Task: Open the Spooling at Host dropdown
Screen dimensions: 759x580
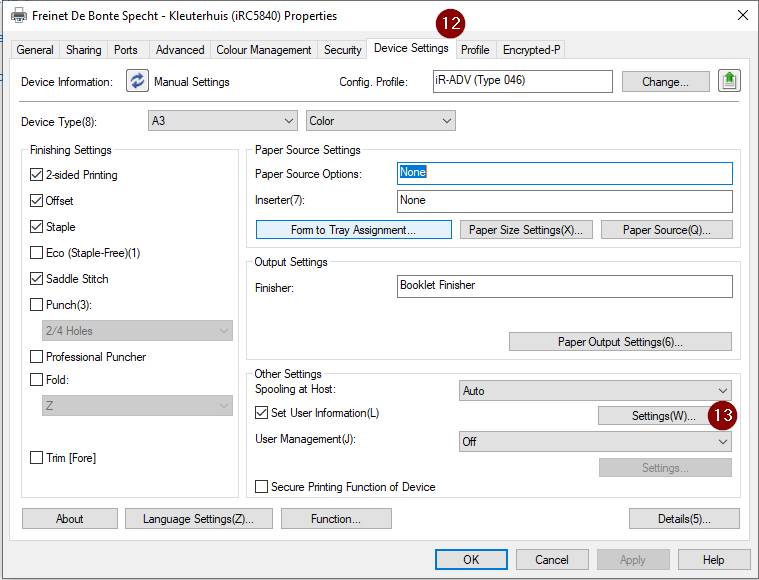Action: point(595,390)
